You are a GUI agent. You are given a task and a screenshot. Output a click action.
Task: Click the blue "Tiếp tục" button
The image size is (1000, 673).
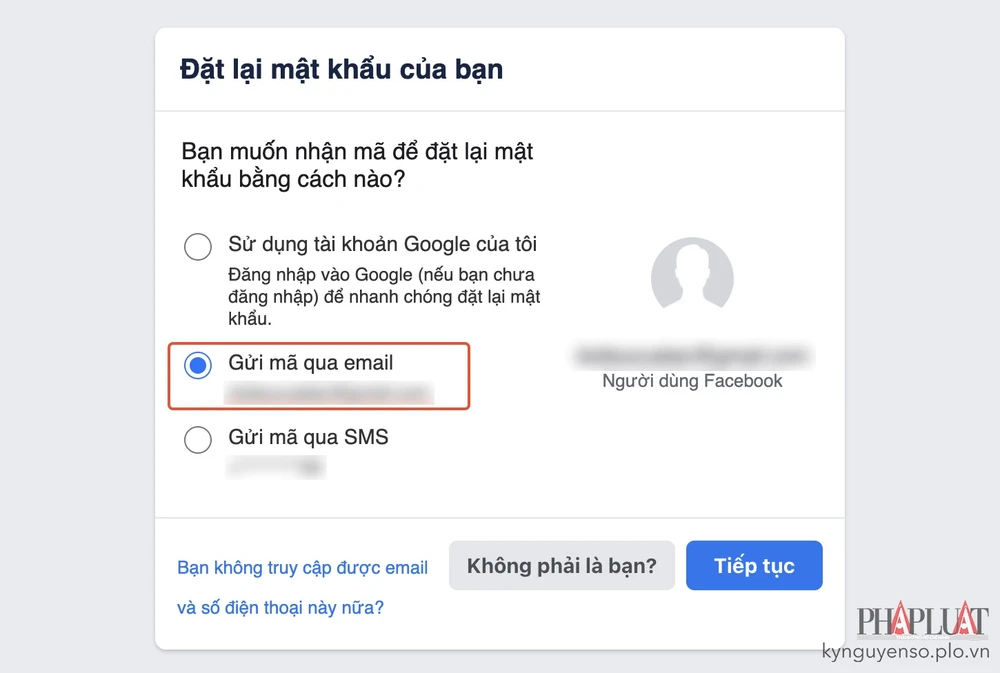tap(754, 565)
